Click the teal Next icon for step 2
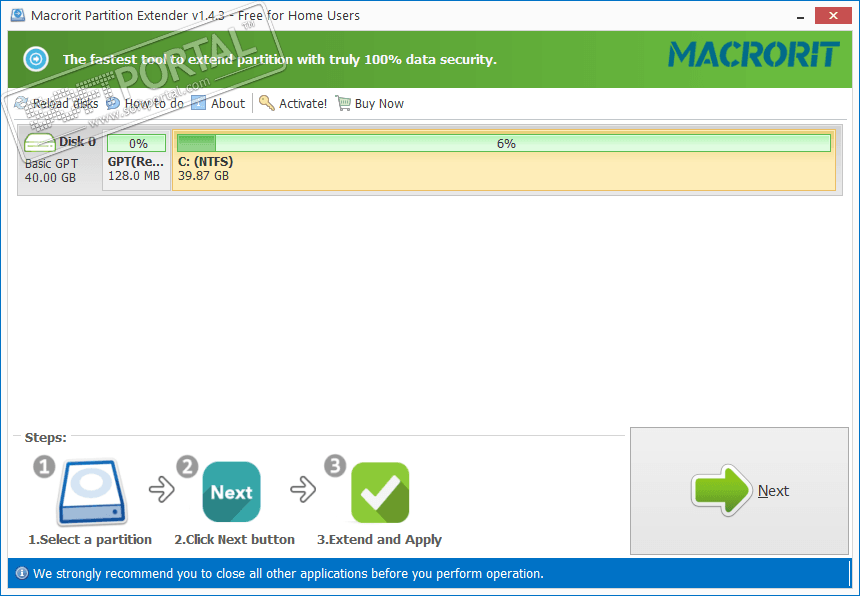 231,492
